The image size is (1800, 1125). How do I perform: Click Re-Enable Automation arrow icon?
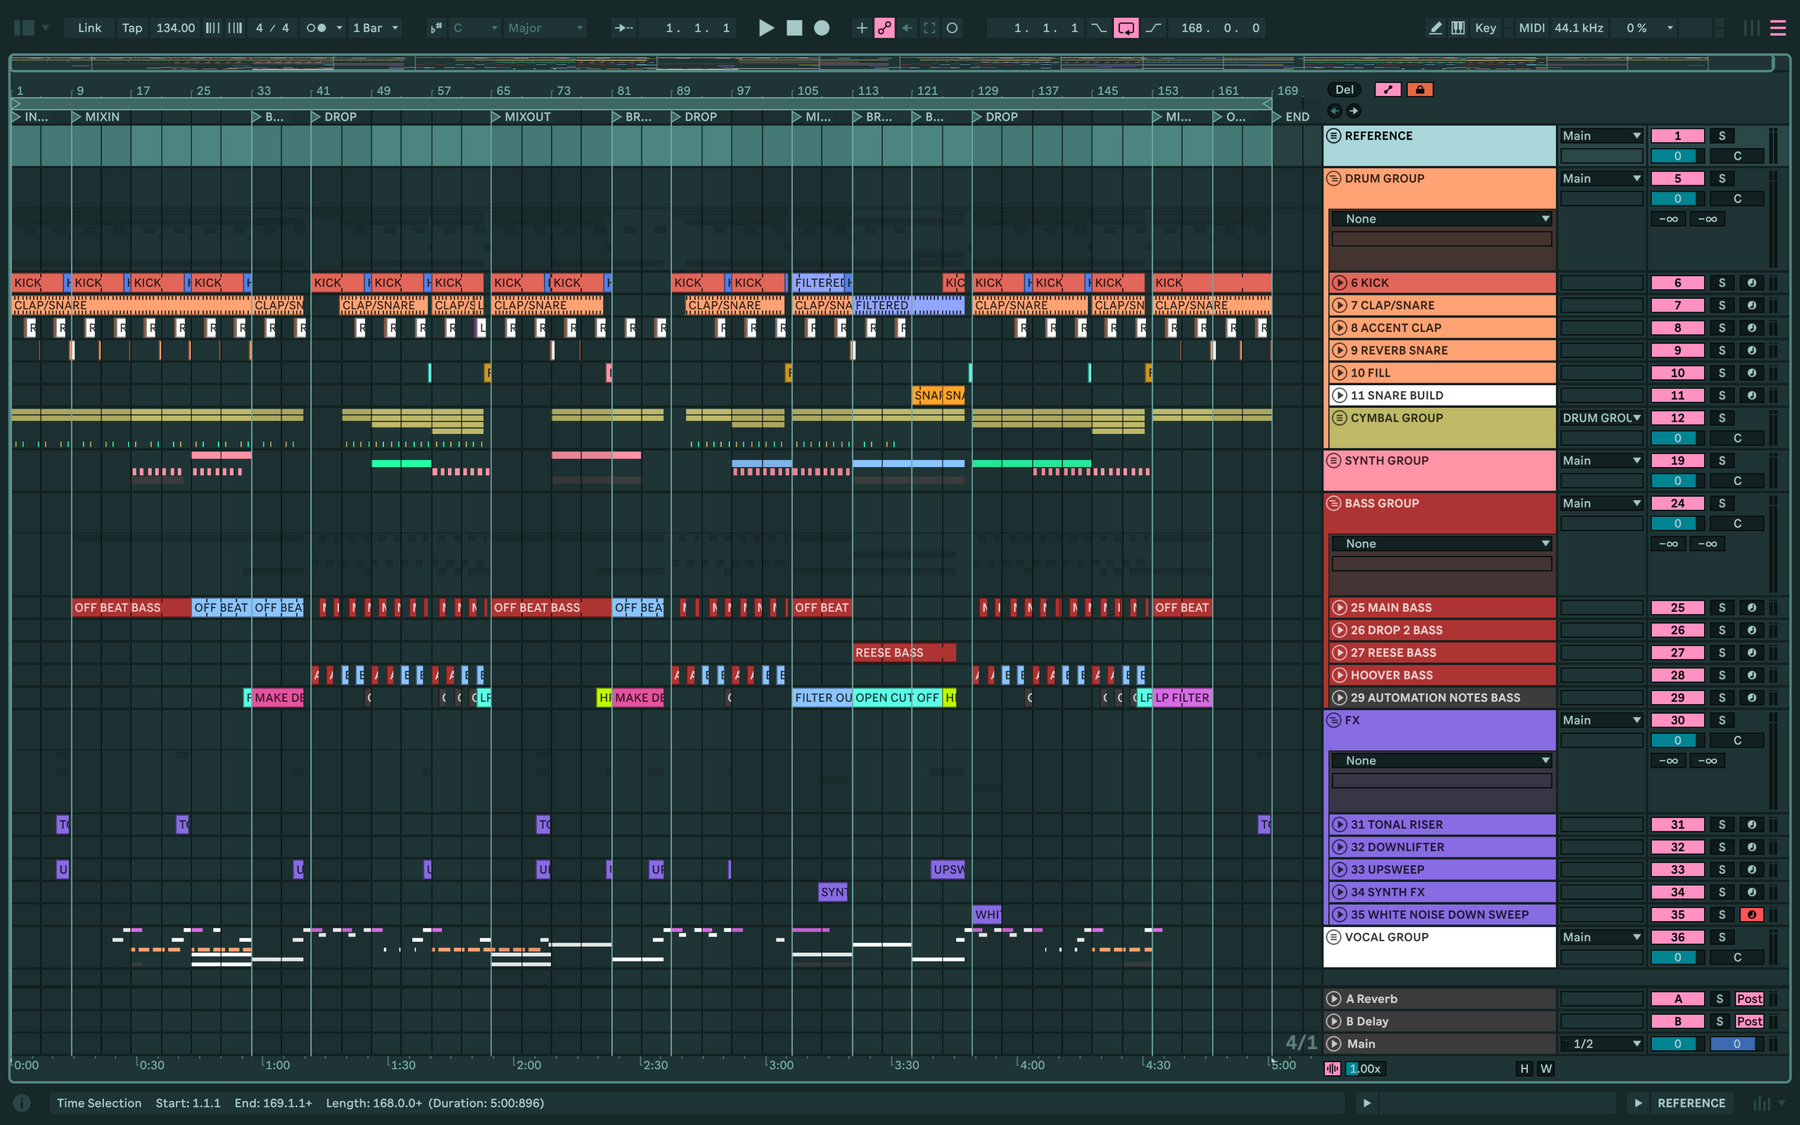point(907,28)
